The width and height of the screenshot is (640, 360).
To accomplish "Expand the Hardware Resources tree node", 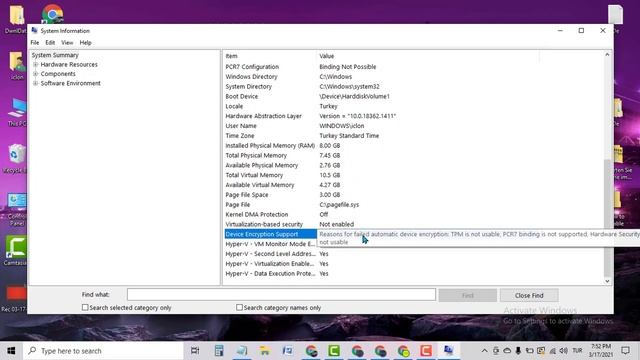I will (36, 64).
